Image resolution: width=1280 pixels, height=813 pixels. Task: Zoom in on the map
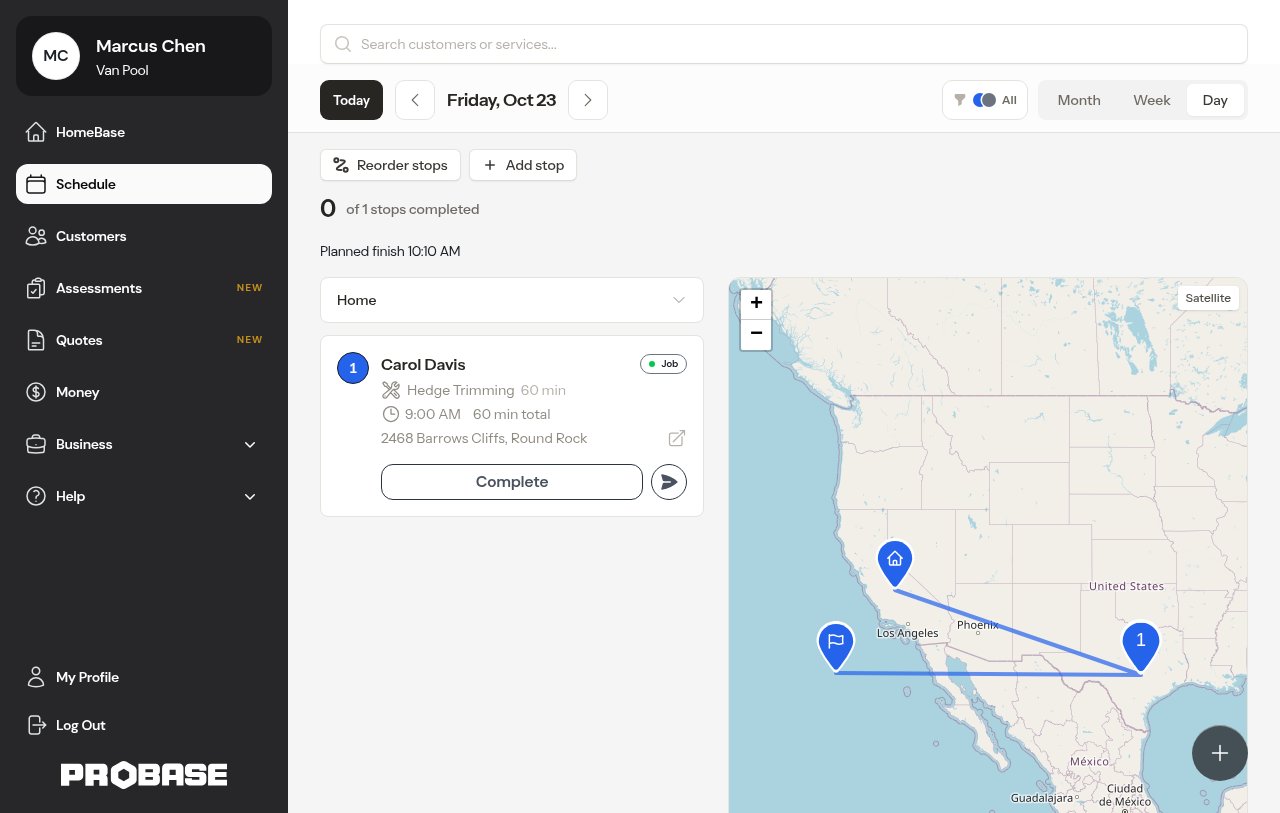point(756,302)
